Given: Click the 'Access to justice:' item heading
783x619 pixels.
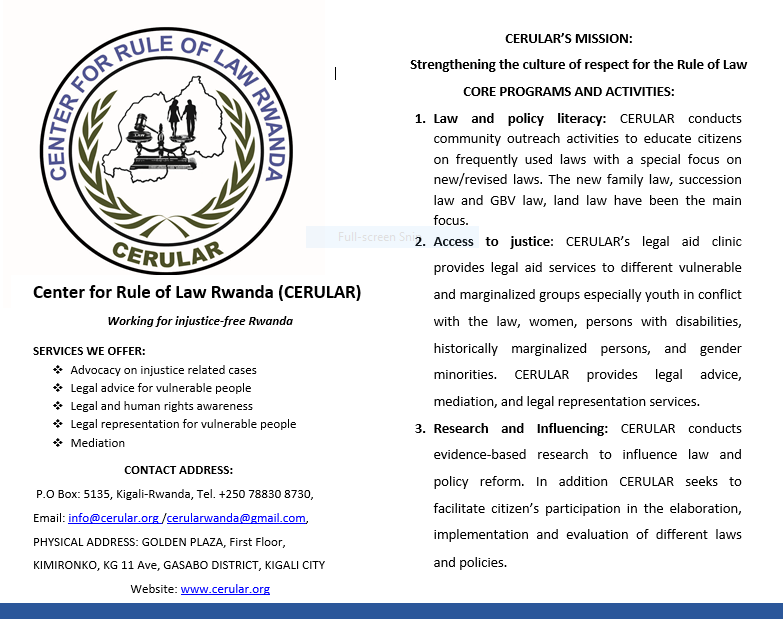Looking at the screenshot, I should (493, 242).
